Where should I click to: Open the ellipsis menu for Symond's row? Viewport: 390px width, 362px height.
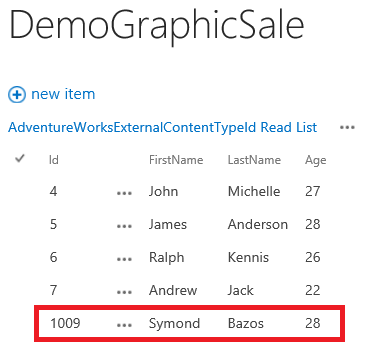[x=124, y=325]
